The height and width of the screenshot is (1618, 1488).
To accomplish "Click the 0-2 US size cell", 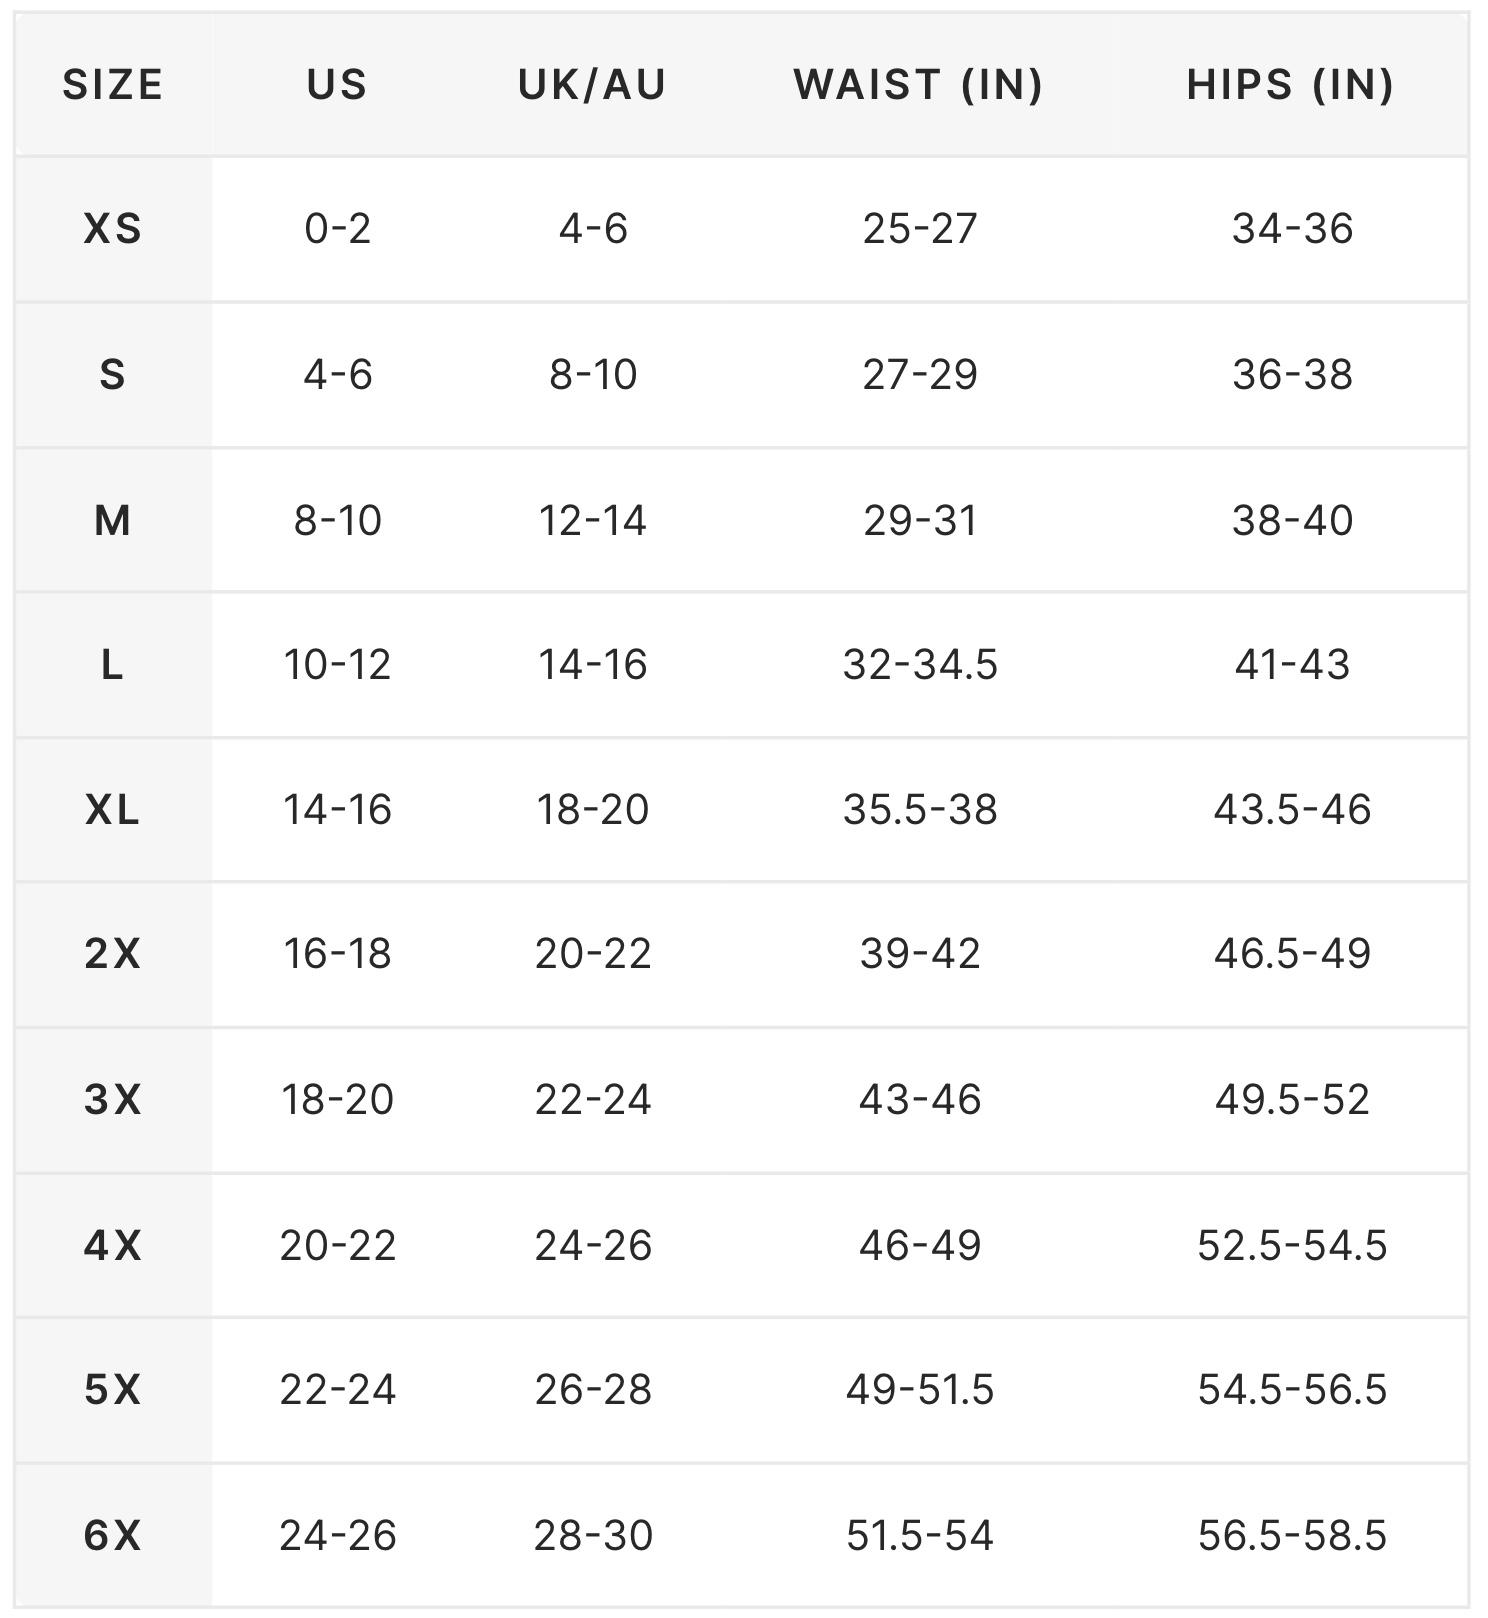I will (x=338, y=229).
